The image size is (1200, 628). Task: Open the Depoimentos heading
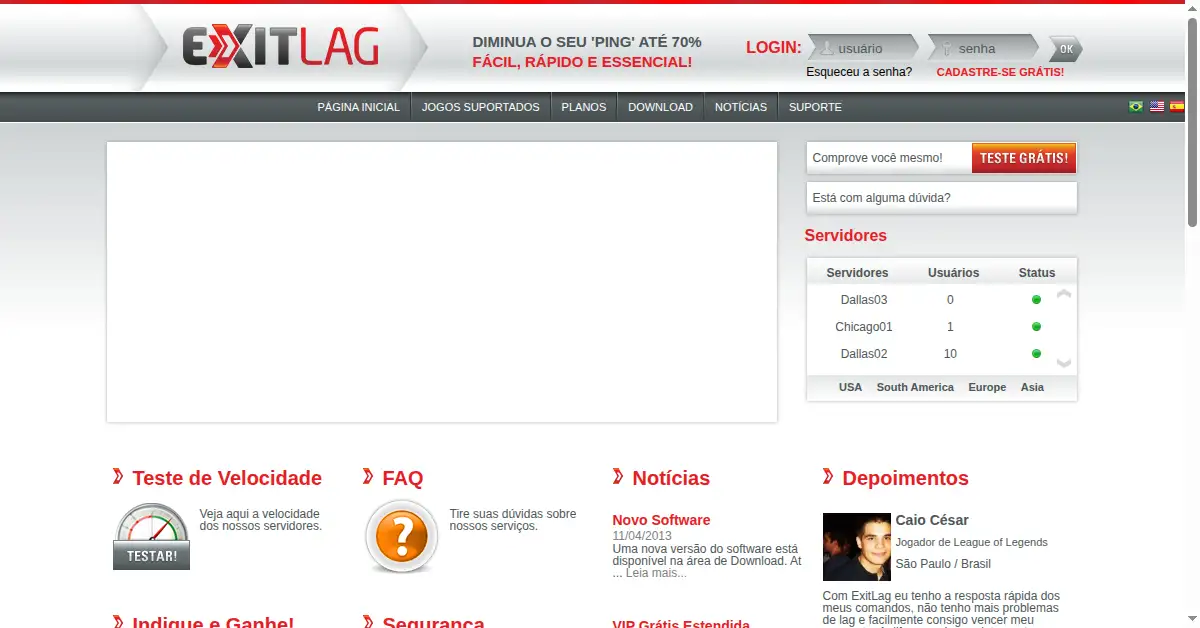[906, 478]
